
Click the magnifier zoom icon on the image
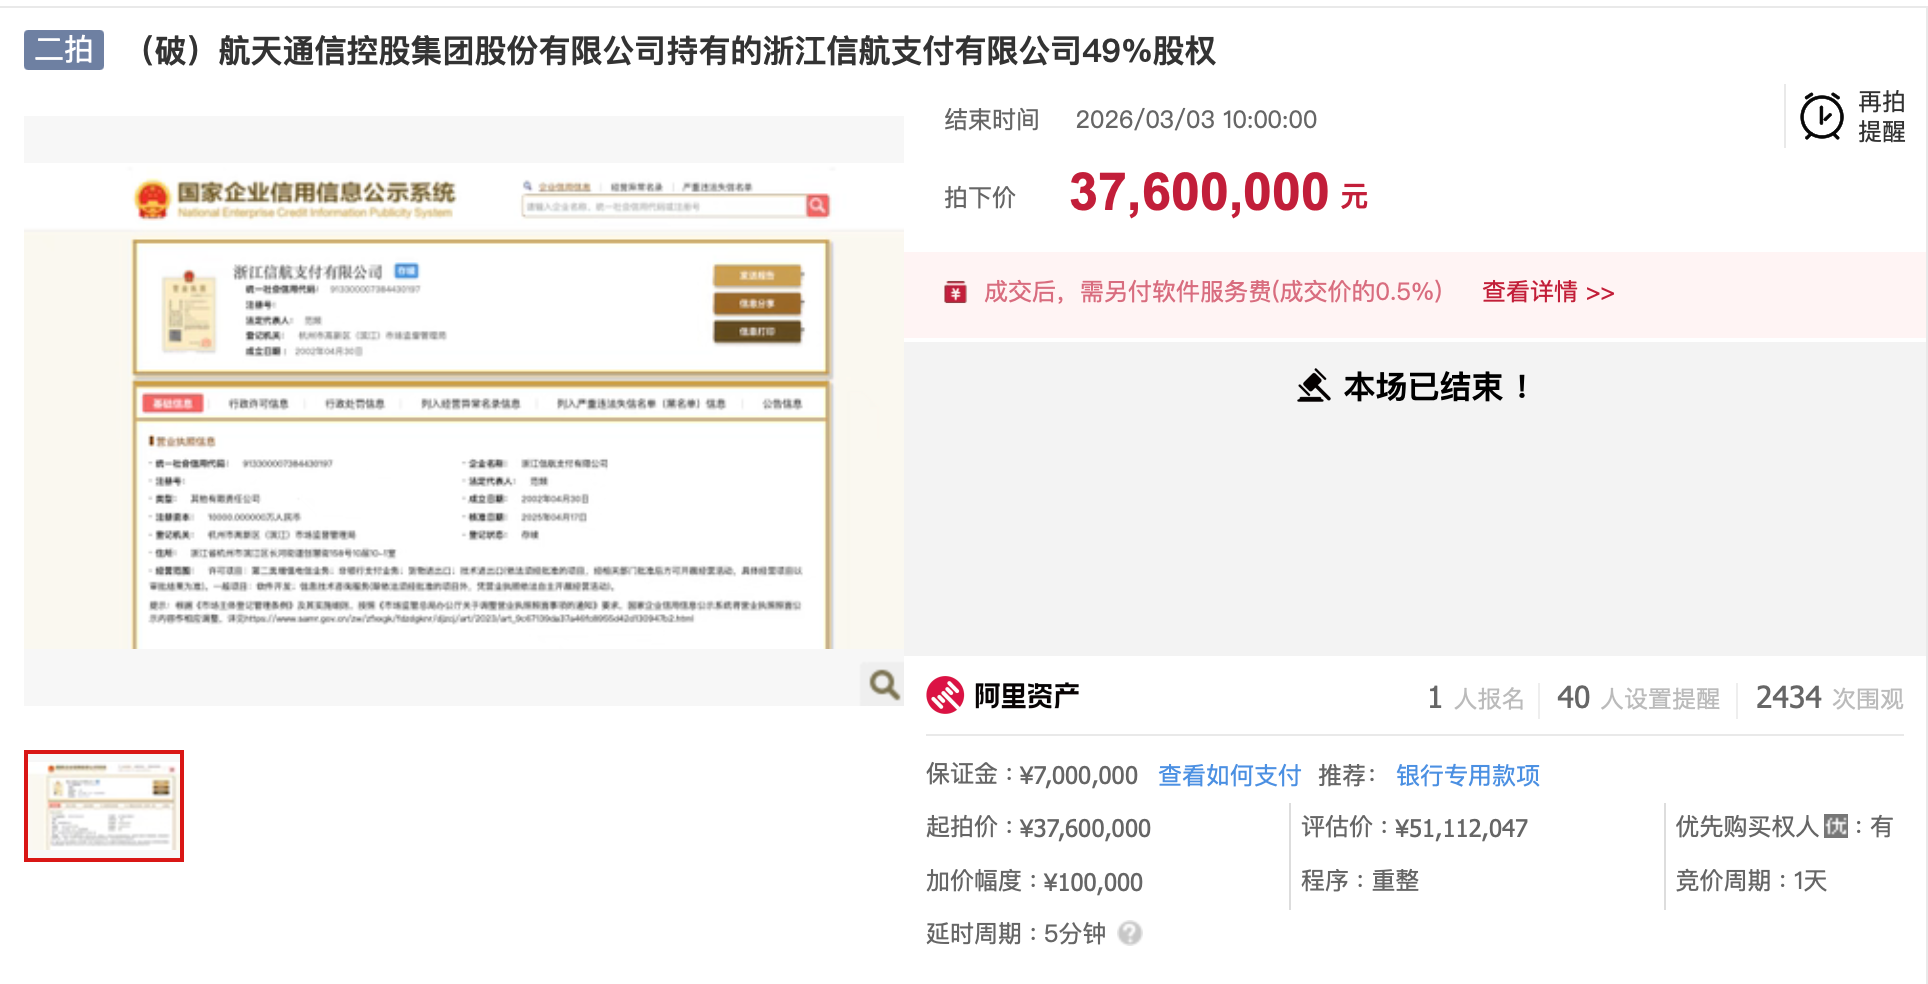point(881,685)
